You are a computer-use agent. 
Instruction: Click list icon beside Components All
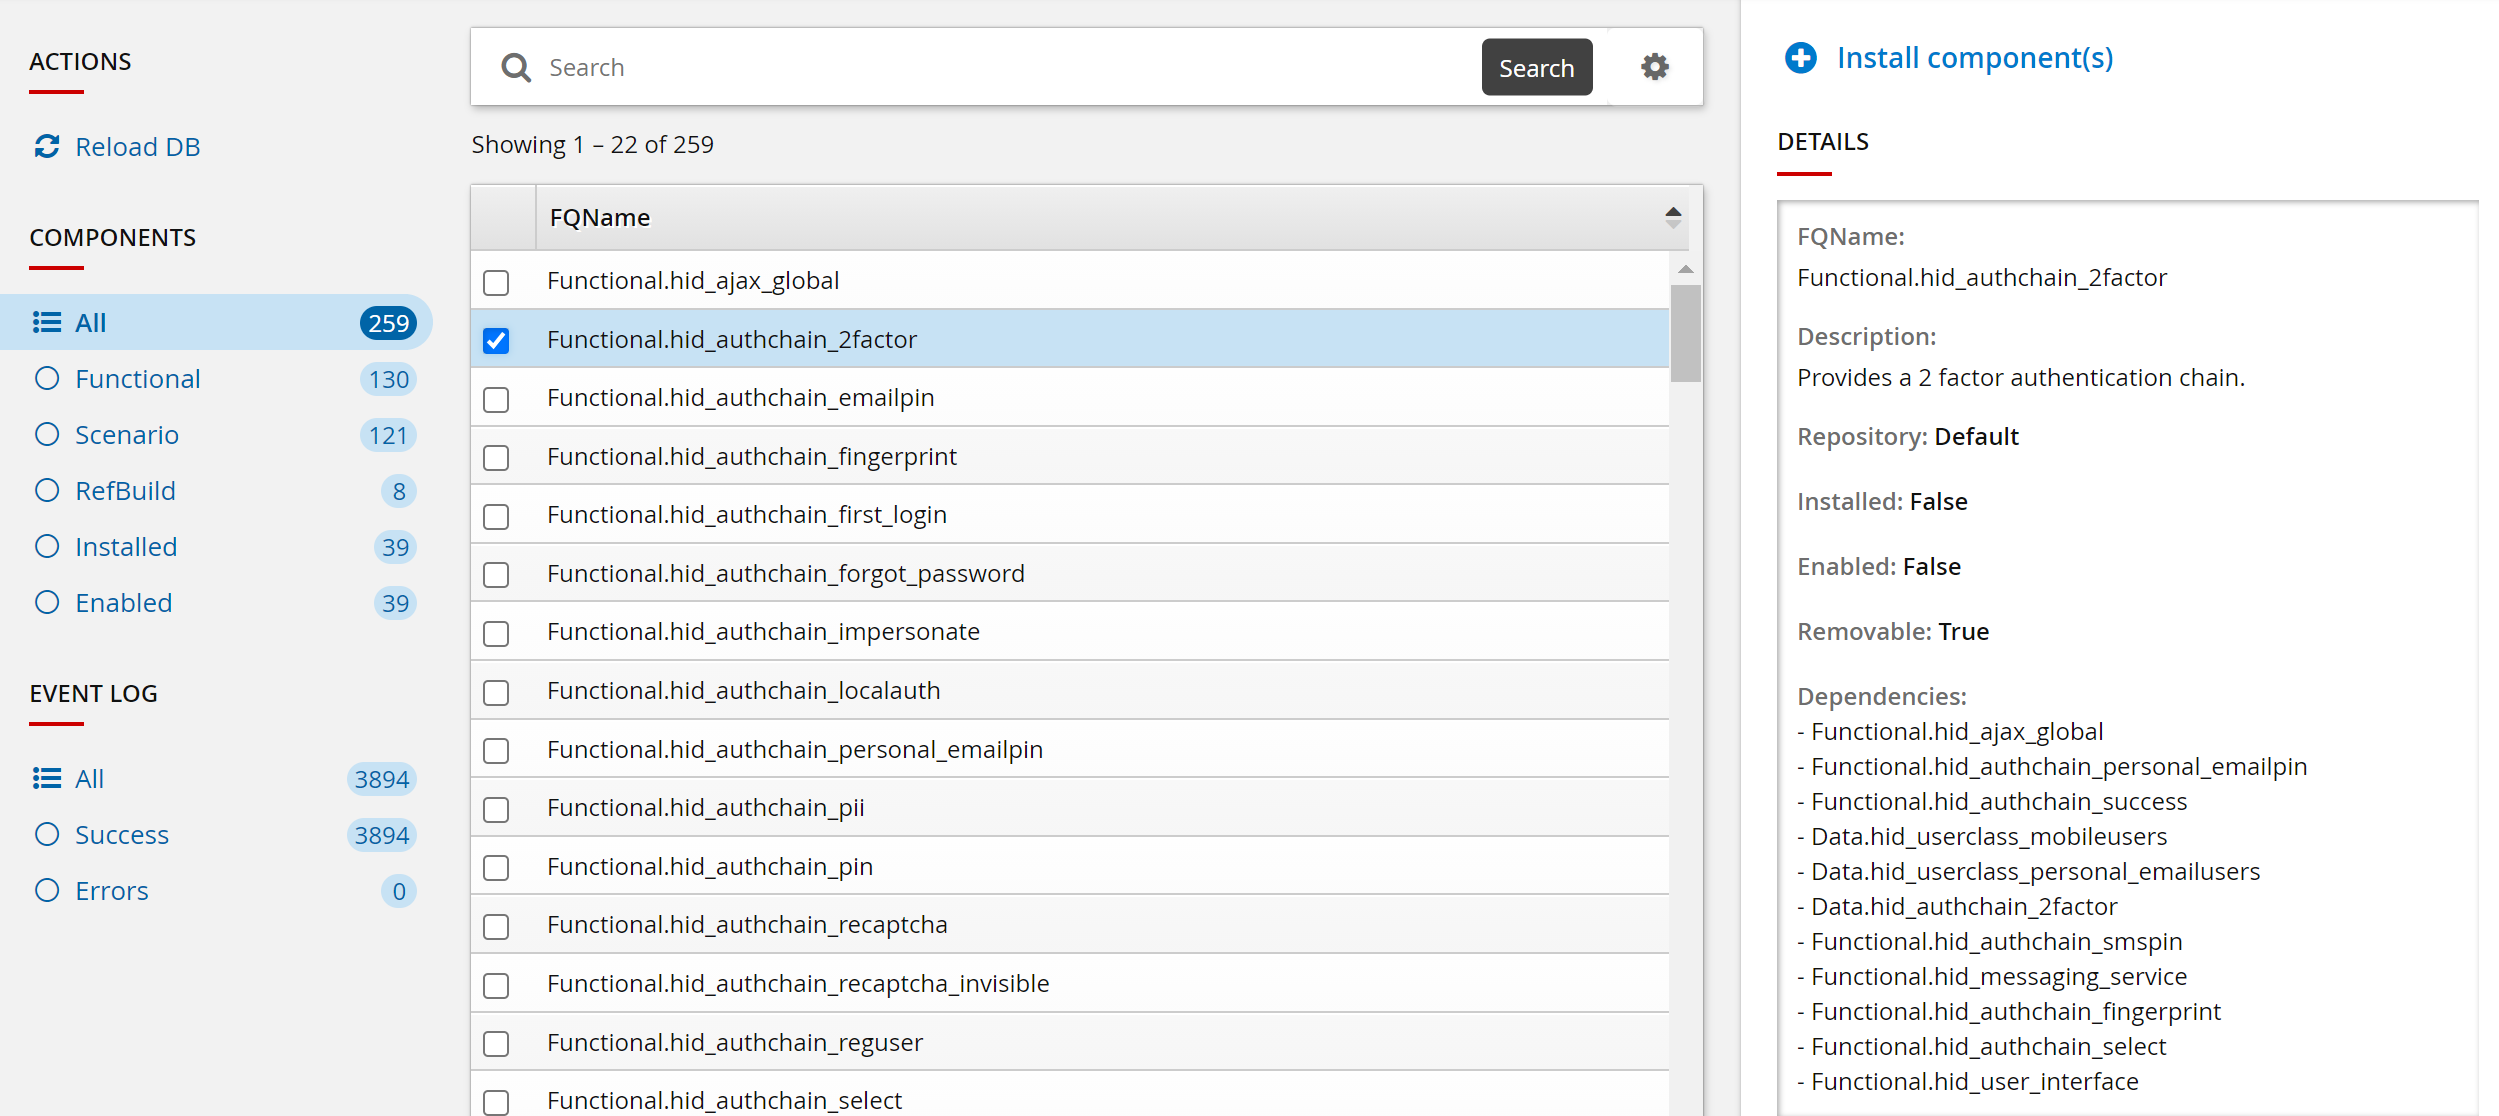(47, 323)
